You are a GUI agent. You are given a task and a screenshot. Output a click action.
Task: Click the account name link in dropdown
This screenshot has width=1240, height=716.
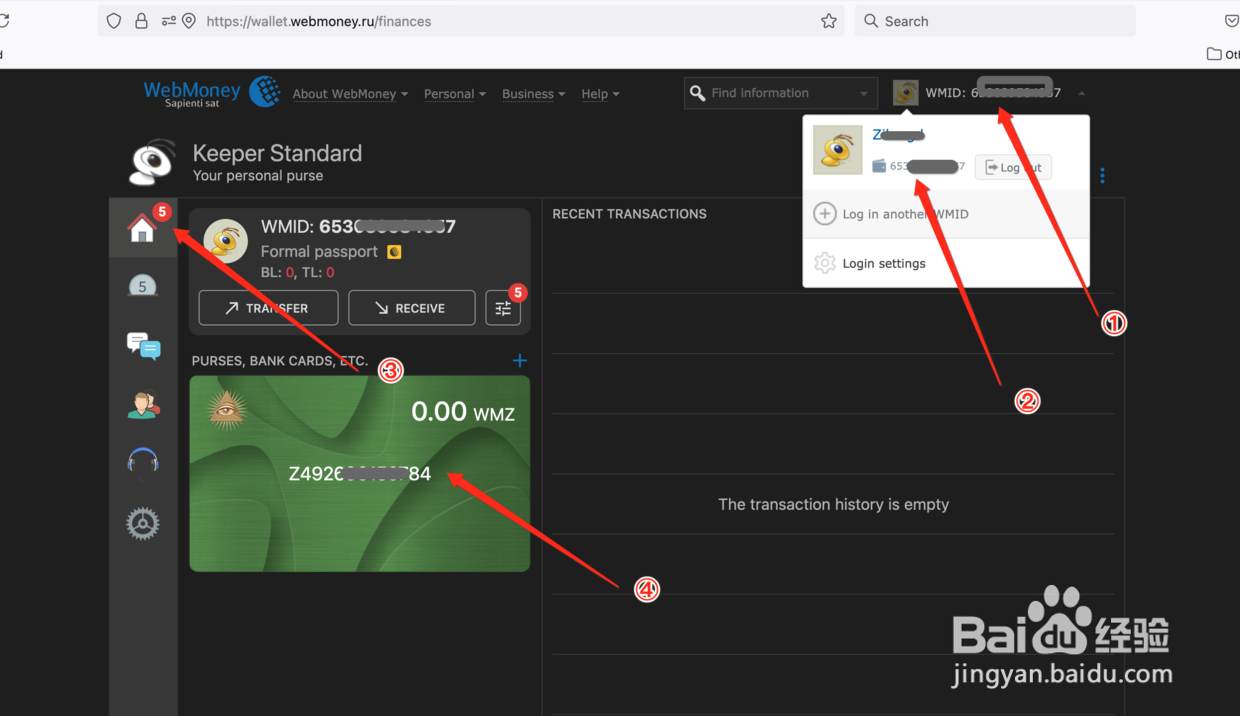[898, 135]
